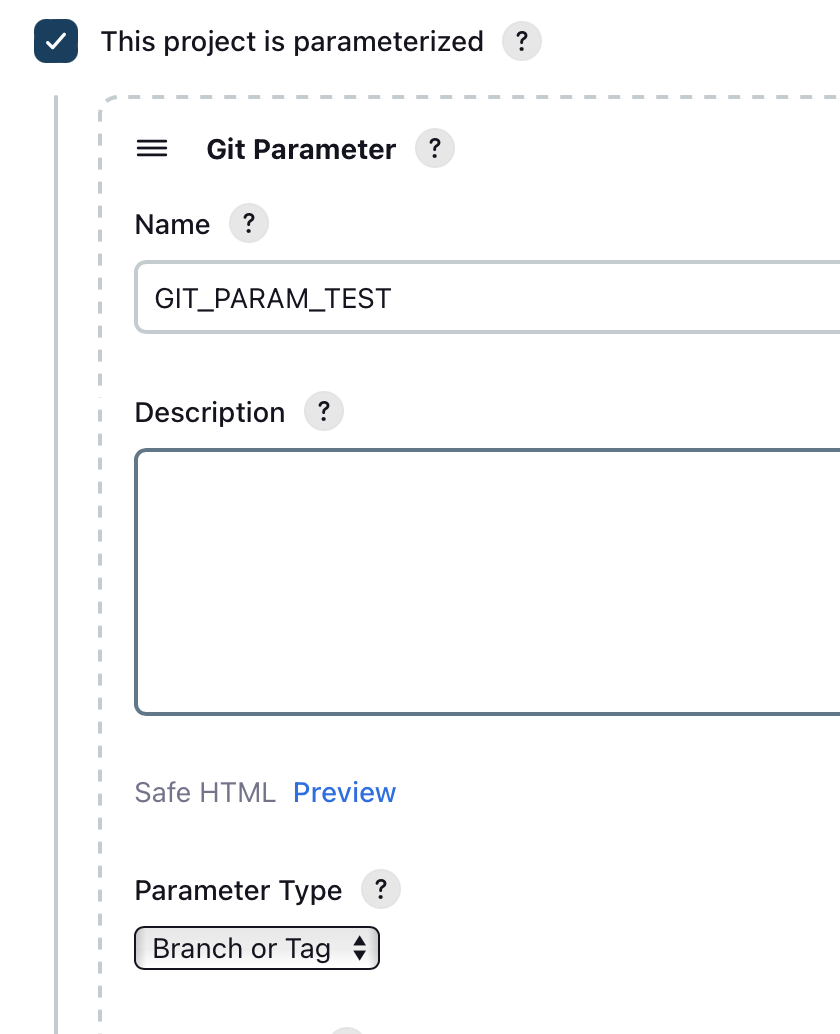This screenshot has width=840, height=1034.
Task: Click the "Parameter Type" label text
Action: (x=238, y=889)
